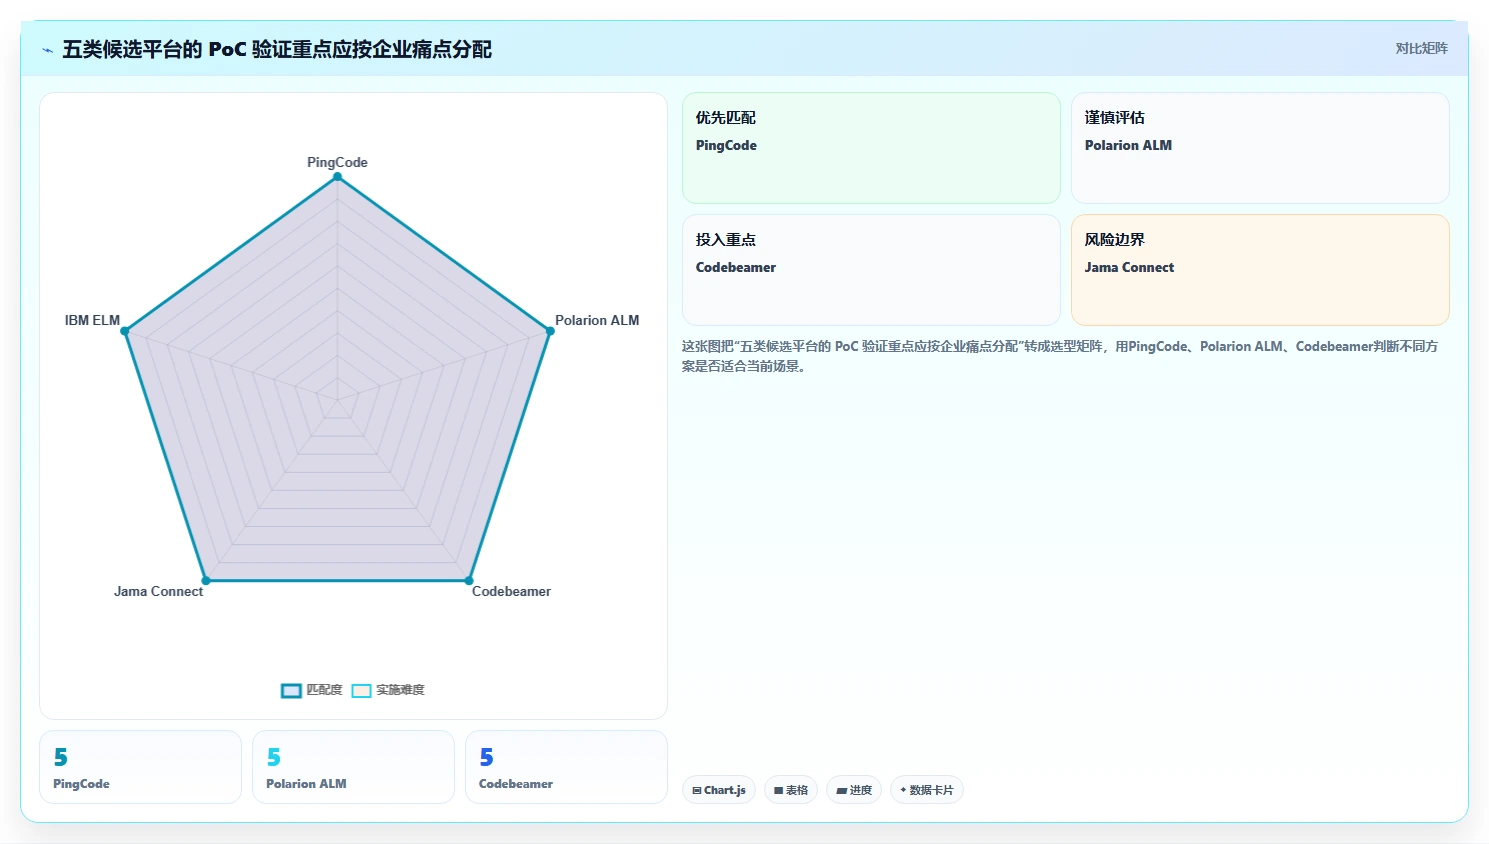The width and height of the screenshot is (1489, 844).
Task: Click the IBM ELM radar data point
Action: [125, 331]
